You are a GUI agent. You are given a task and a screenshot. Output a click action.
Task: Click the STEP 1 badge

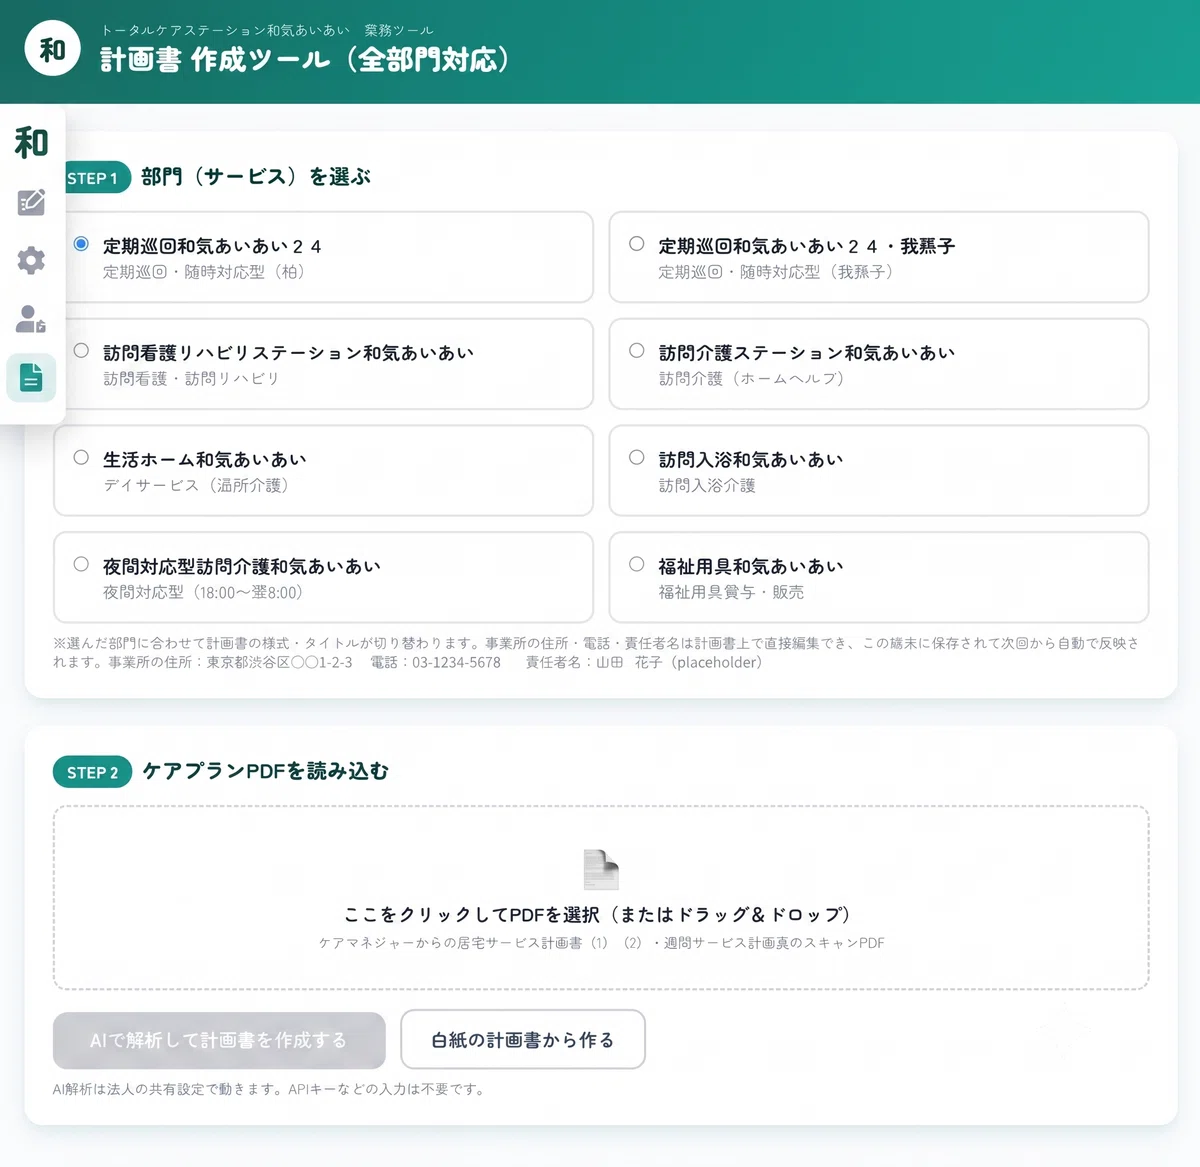click(x=94, y=178)
